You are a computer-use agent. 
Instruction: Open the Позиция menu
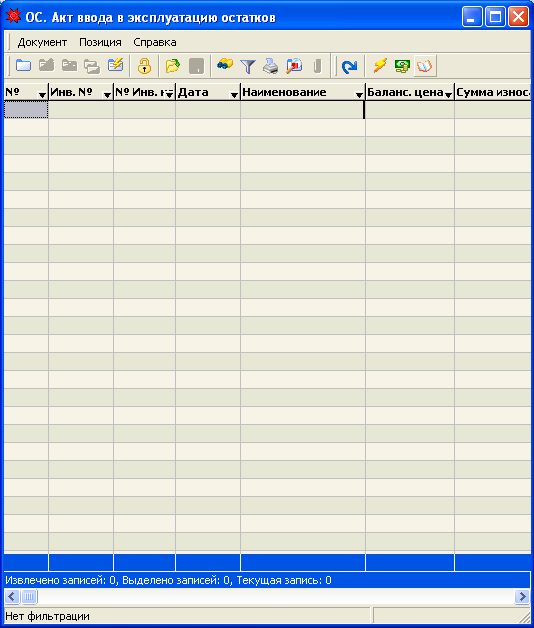coord(100,42)
